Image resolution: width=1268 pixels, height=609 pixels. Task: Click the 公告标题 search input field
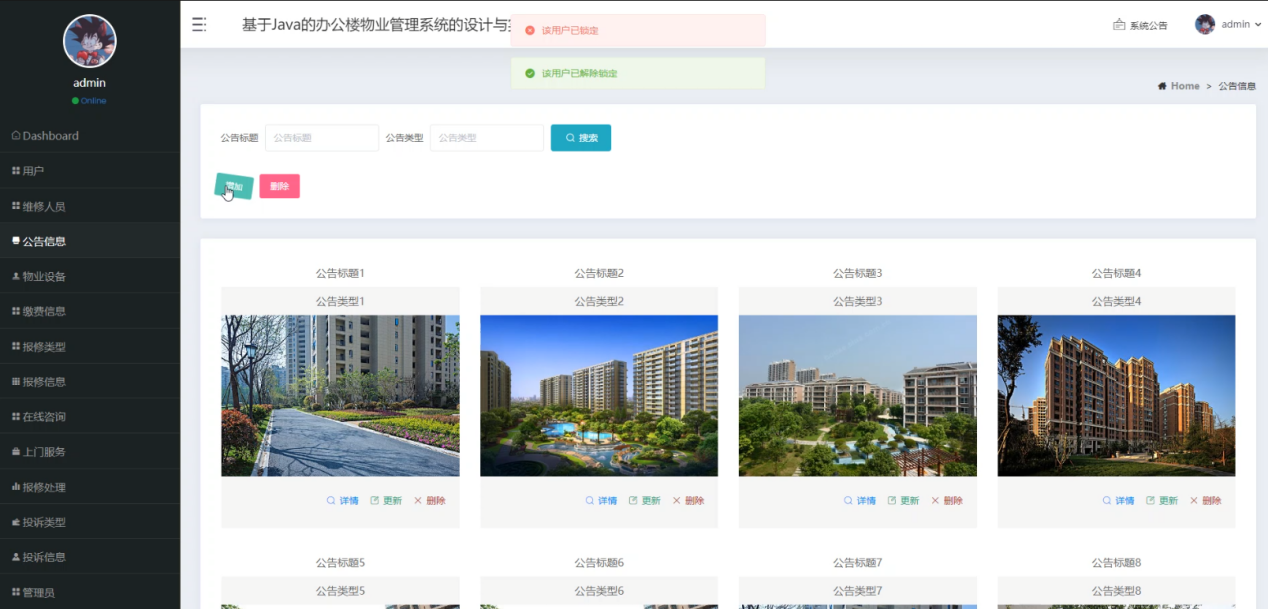(321, 138)
